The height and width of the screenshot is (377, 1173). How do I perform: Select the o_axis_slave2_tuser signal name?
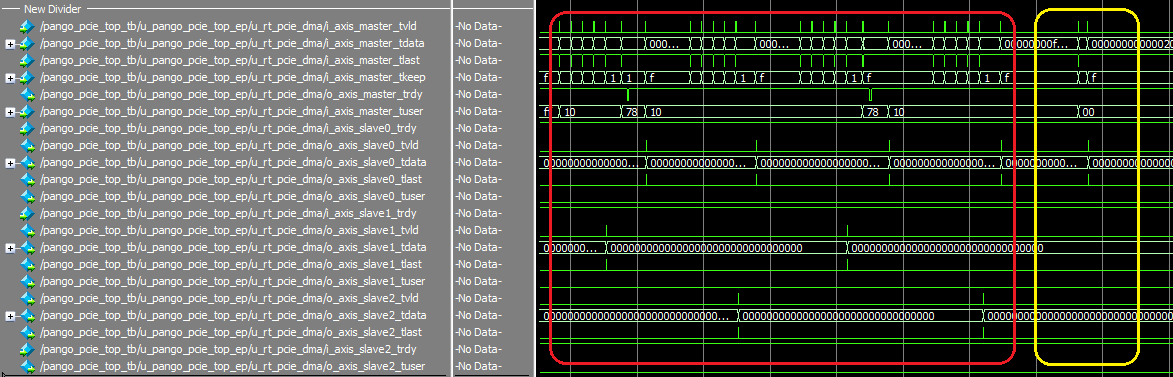point(232,367)
